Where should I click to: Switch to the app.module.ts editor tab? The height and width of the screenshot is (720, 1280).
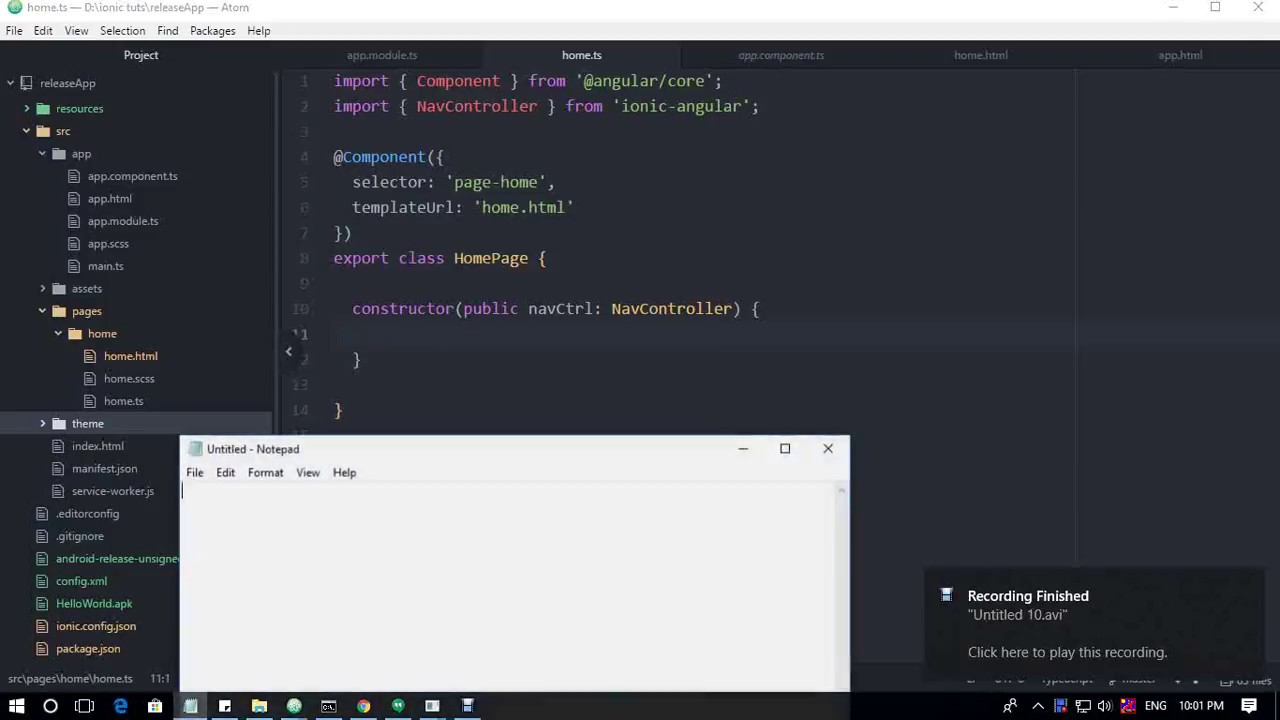pyautogui.click(x=382, y=55)
